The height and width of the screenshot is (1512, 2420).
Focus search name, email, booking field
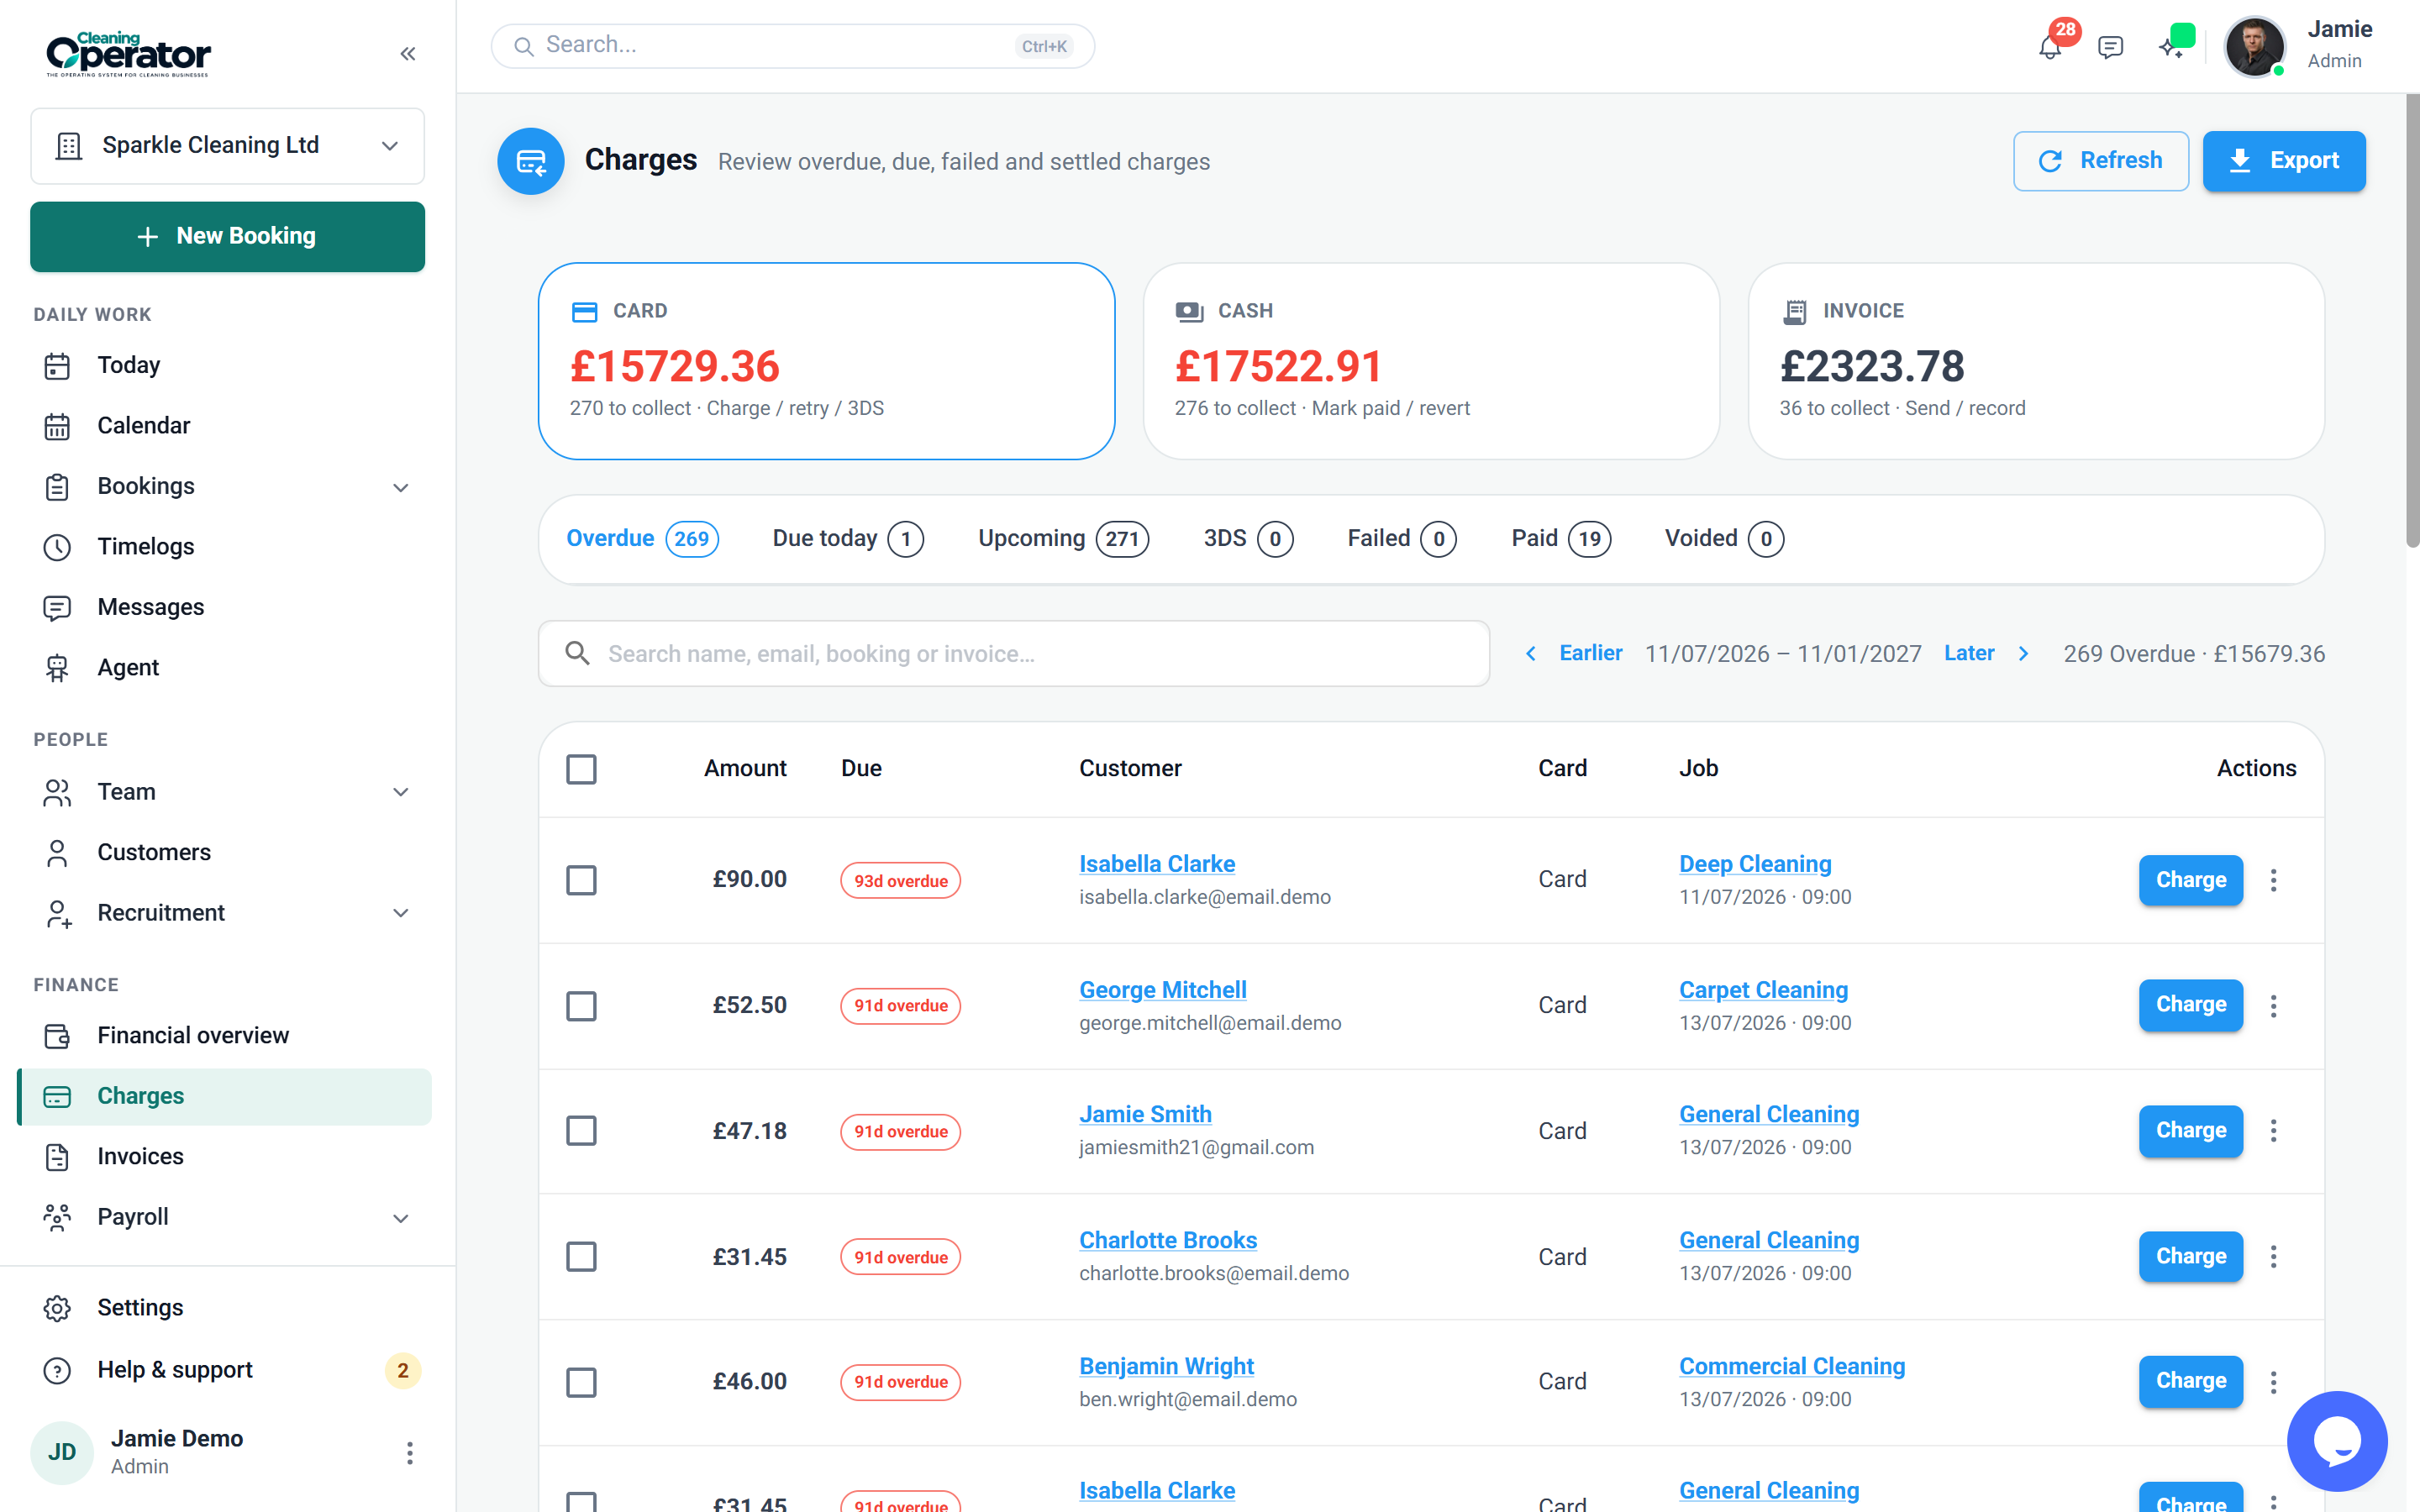tap(1014, 654)
